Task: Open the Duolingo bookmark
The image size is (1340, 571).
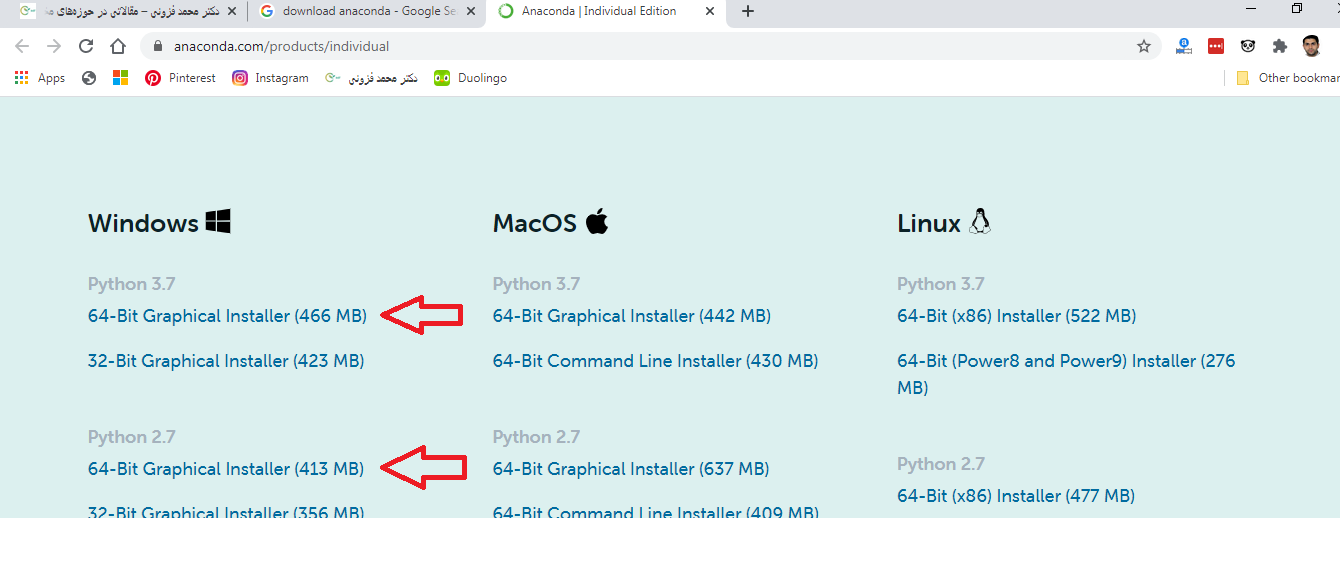Action: point(470,78)
